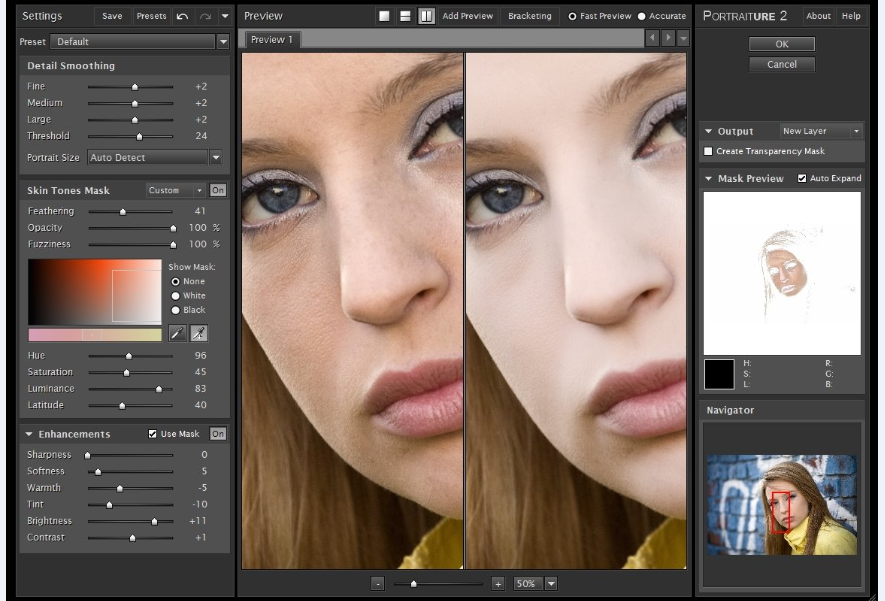Click the red rectangle in Navigator
Screen dimensions: 885x601
(x=781, y=512)
